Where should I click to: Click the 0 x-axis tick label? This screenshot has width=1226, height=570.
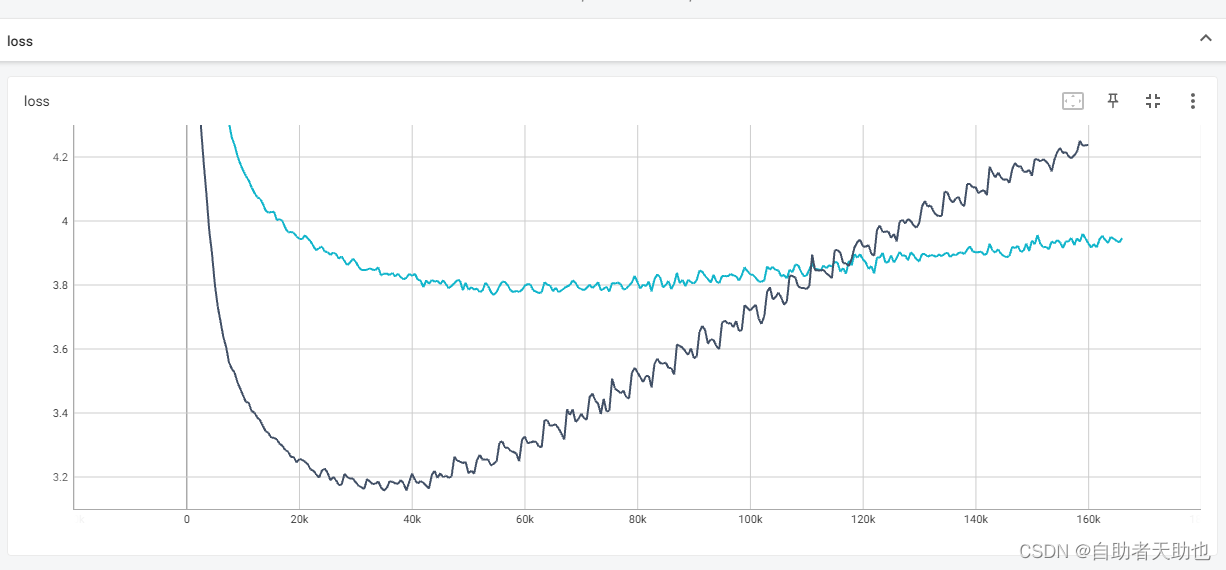187,520
